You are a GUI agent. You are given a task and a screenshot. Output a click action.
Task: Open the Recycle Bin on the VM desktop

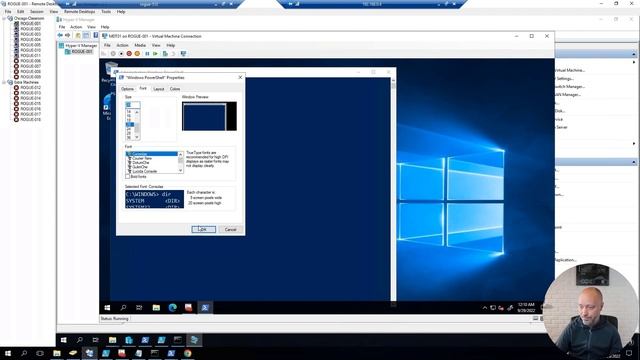[x=110, y=73]
